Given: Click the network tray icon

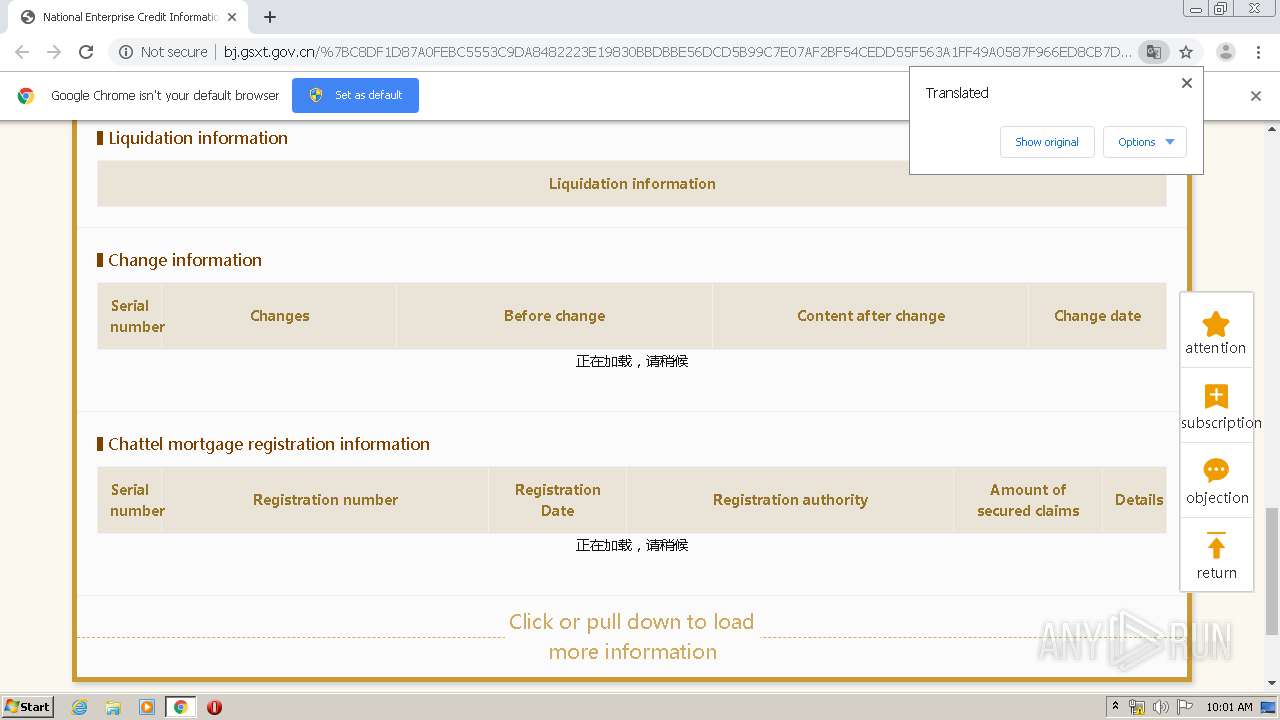Looking at the screenshot, I should click(1137, 707).
